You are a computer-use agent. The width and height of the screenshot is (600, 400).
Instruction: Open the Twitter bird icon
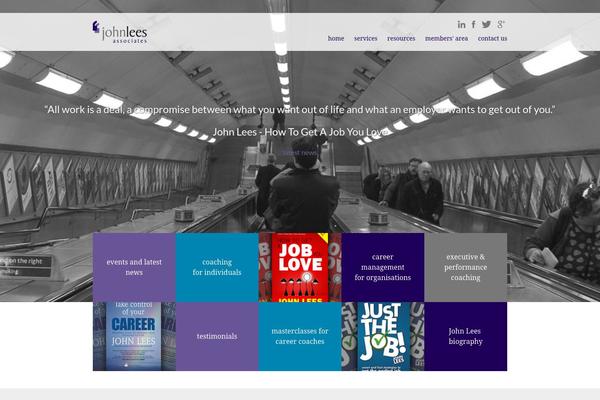pyautogui.click(x=486, y=24)
